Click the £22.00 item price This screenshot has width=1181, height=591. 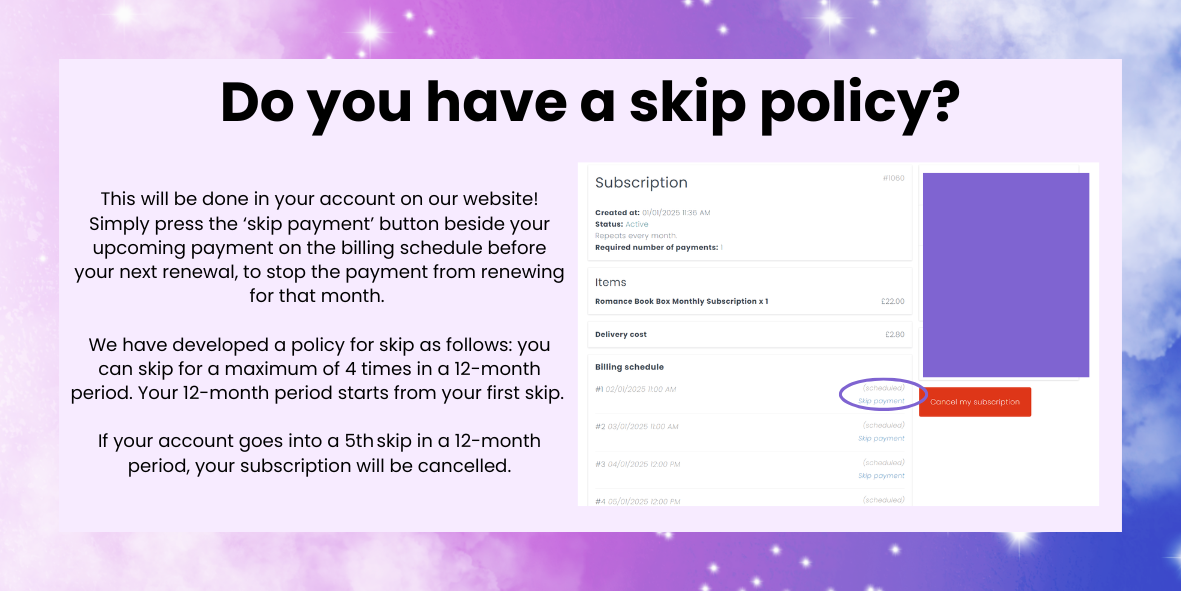coord(894,301)
